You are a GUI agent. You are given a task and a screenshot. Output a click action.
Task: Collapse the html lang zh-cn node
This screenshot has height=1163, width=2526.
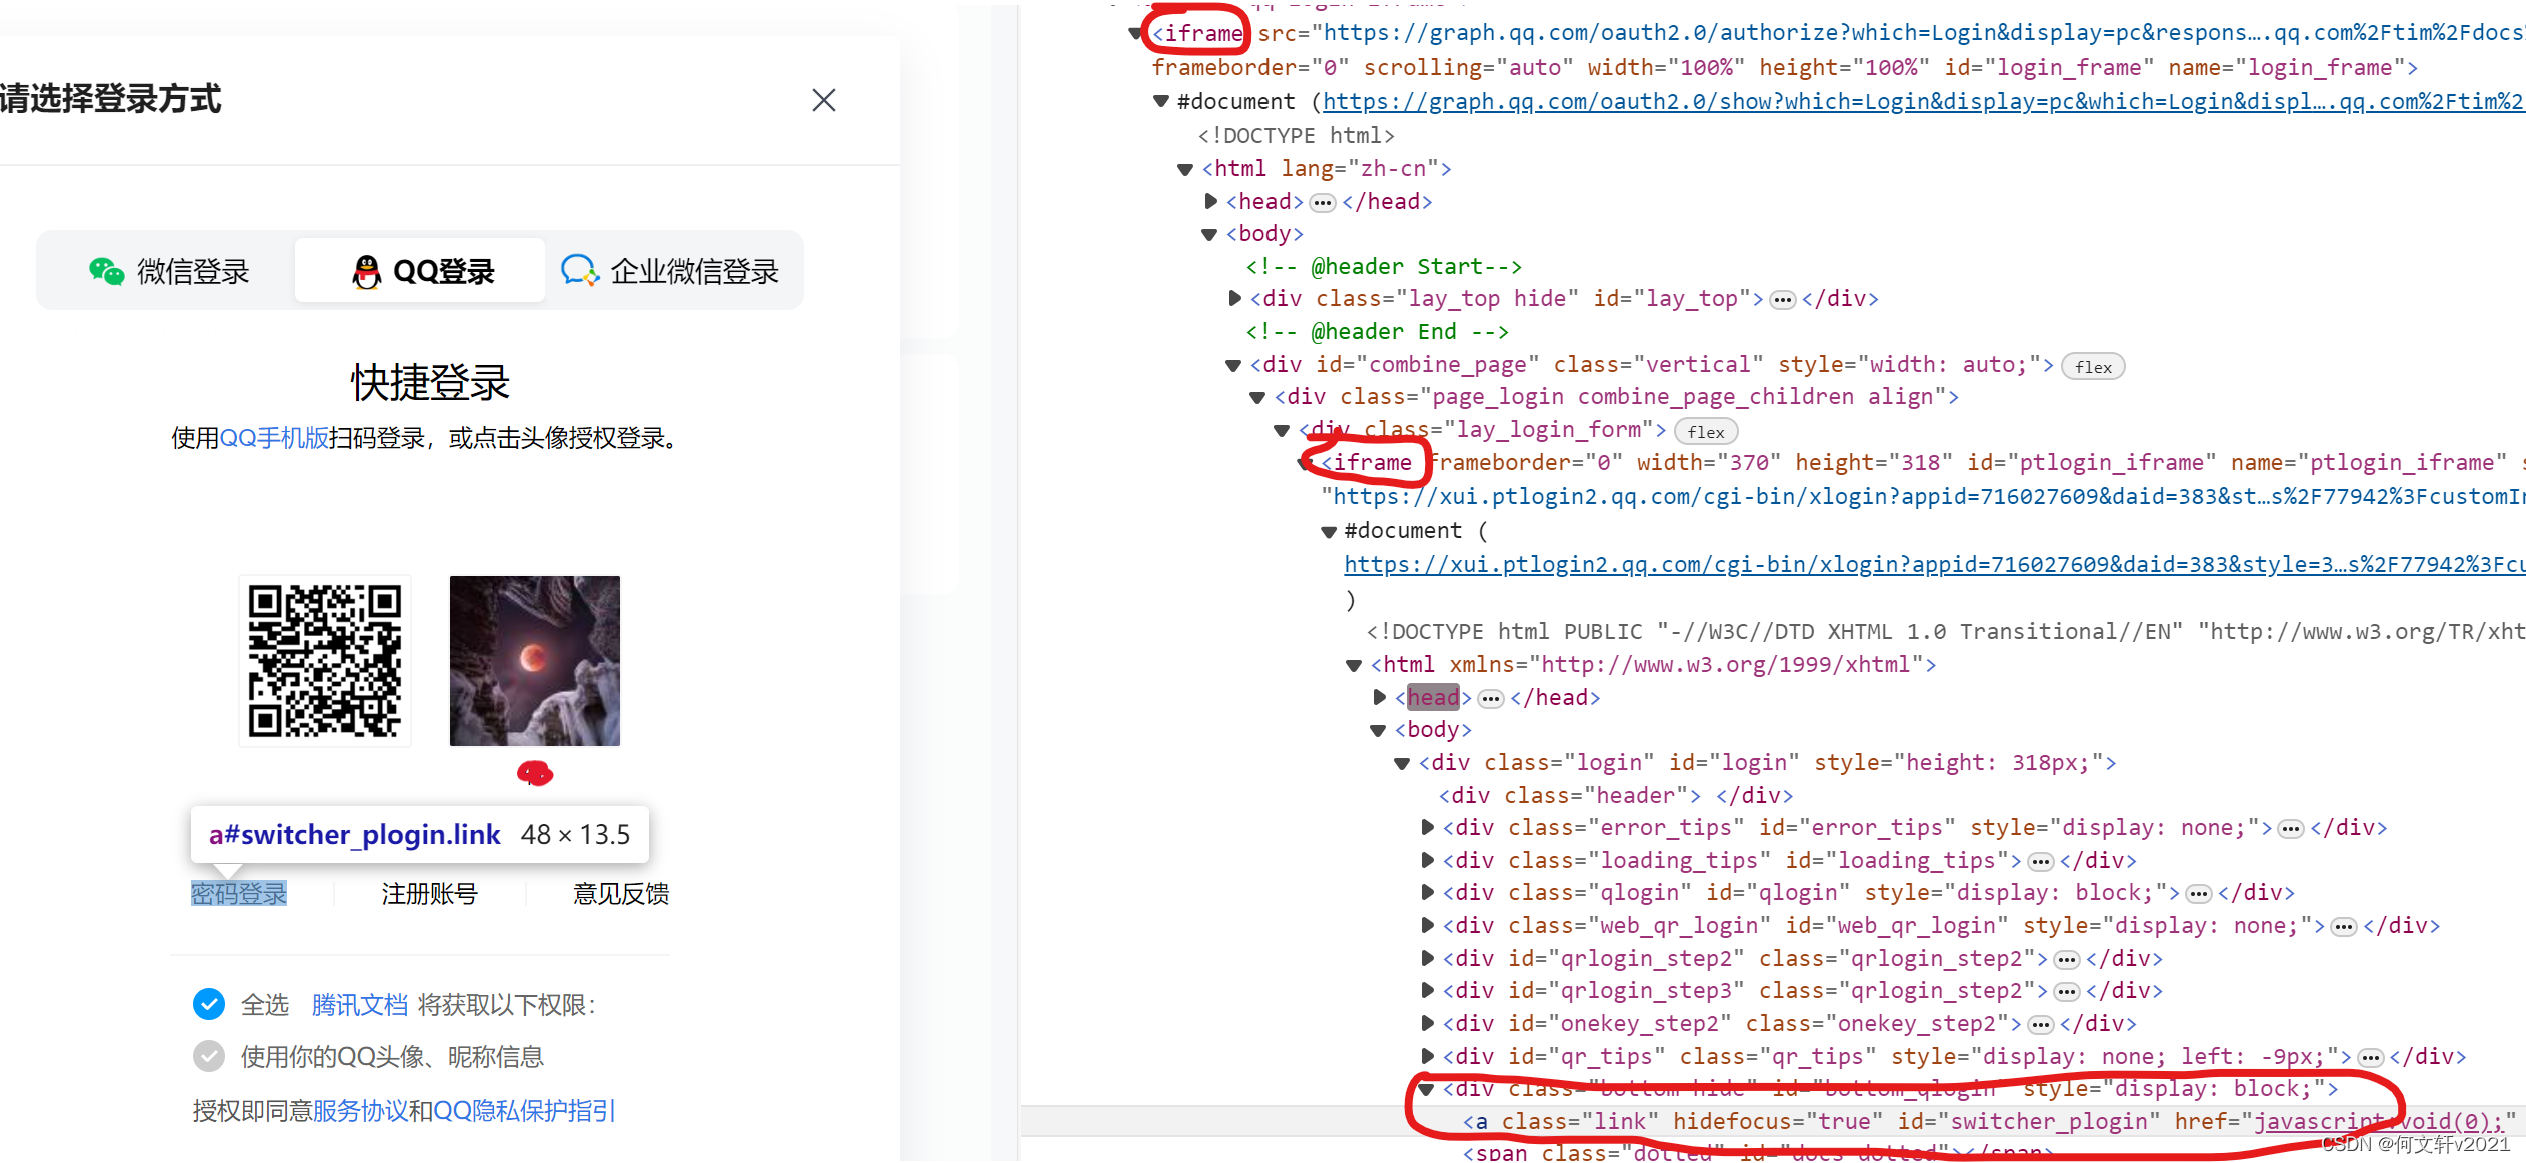(1185, 169)
